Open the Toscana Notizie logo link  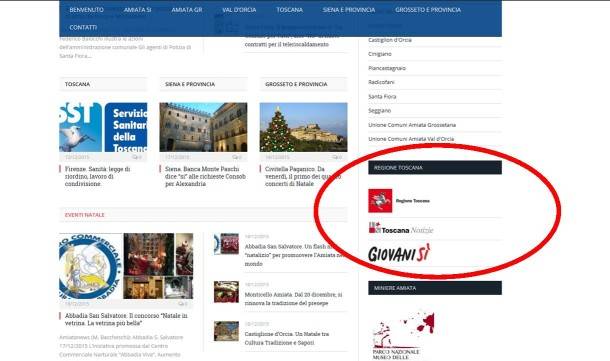point(401,228)
